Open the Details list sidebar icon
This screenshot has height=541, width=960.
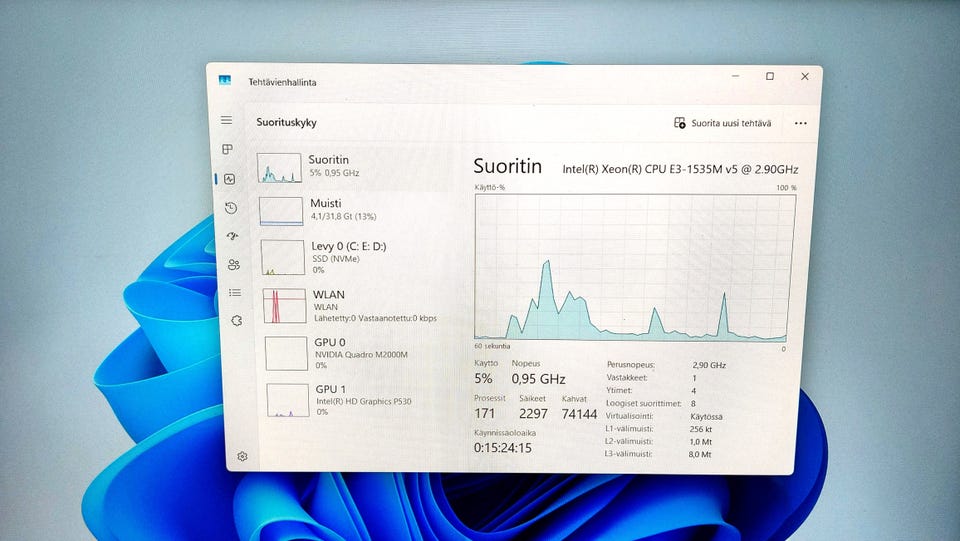click(235, 293)
